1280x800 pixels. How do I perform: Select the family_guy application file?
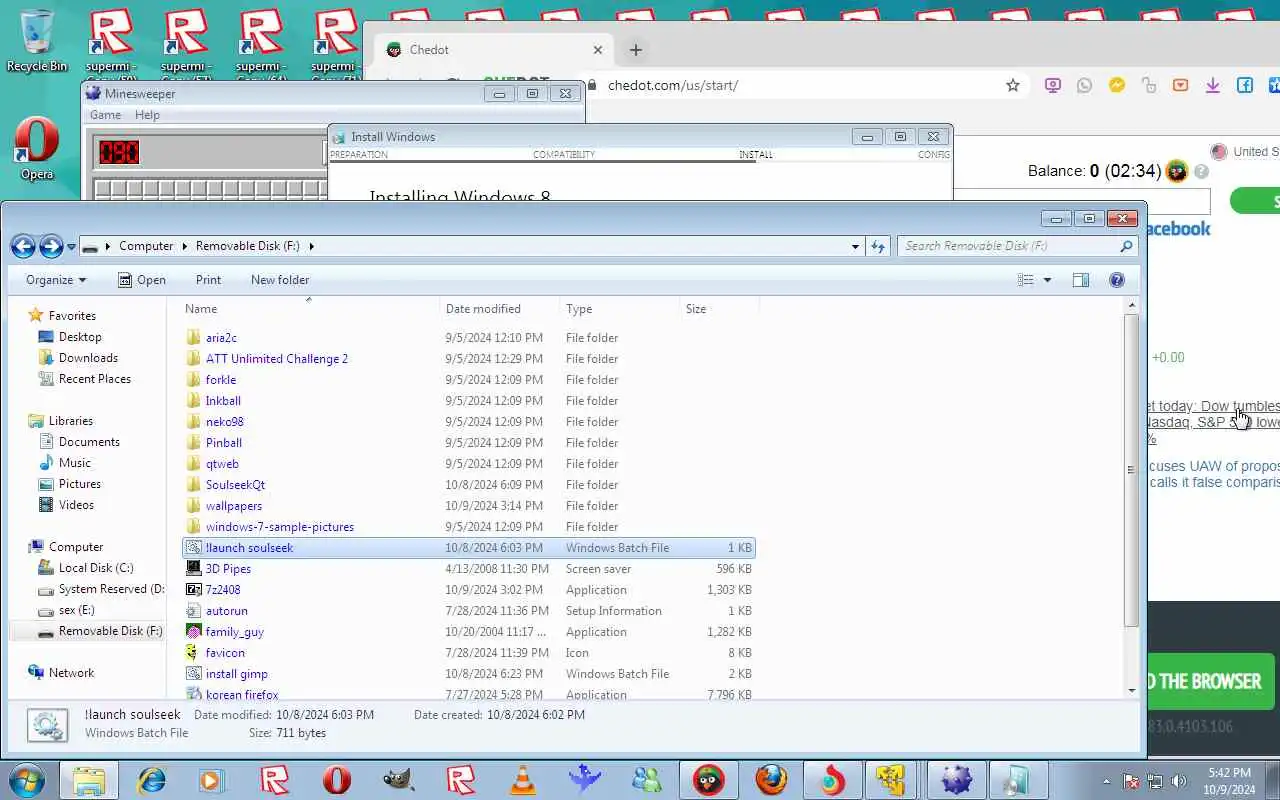(x=234, y=632)
